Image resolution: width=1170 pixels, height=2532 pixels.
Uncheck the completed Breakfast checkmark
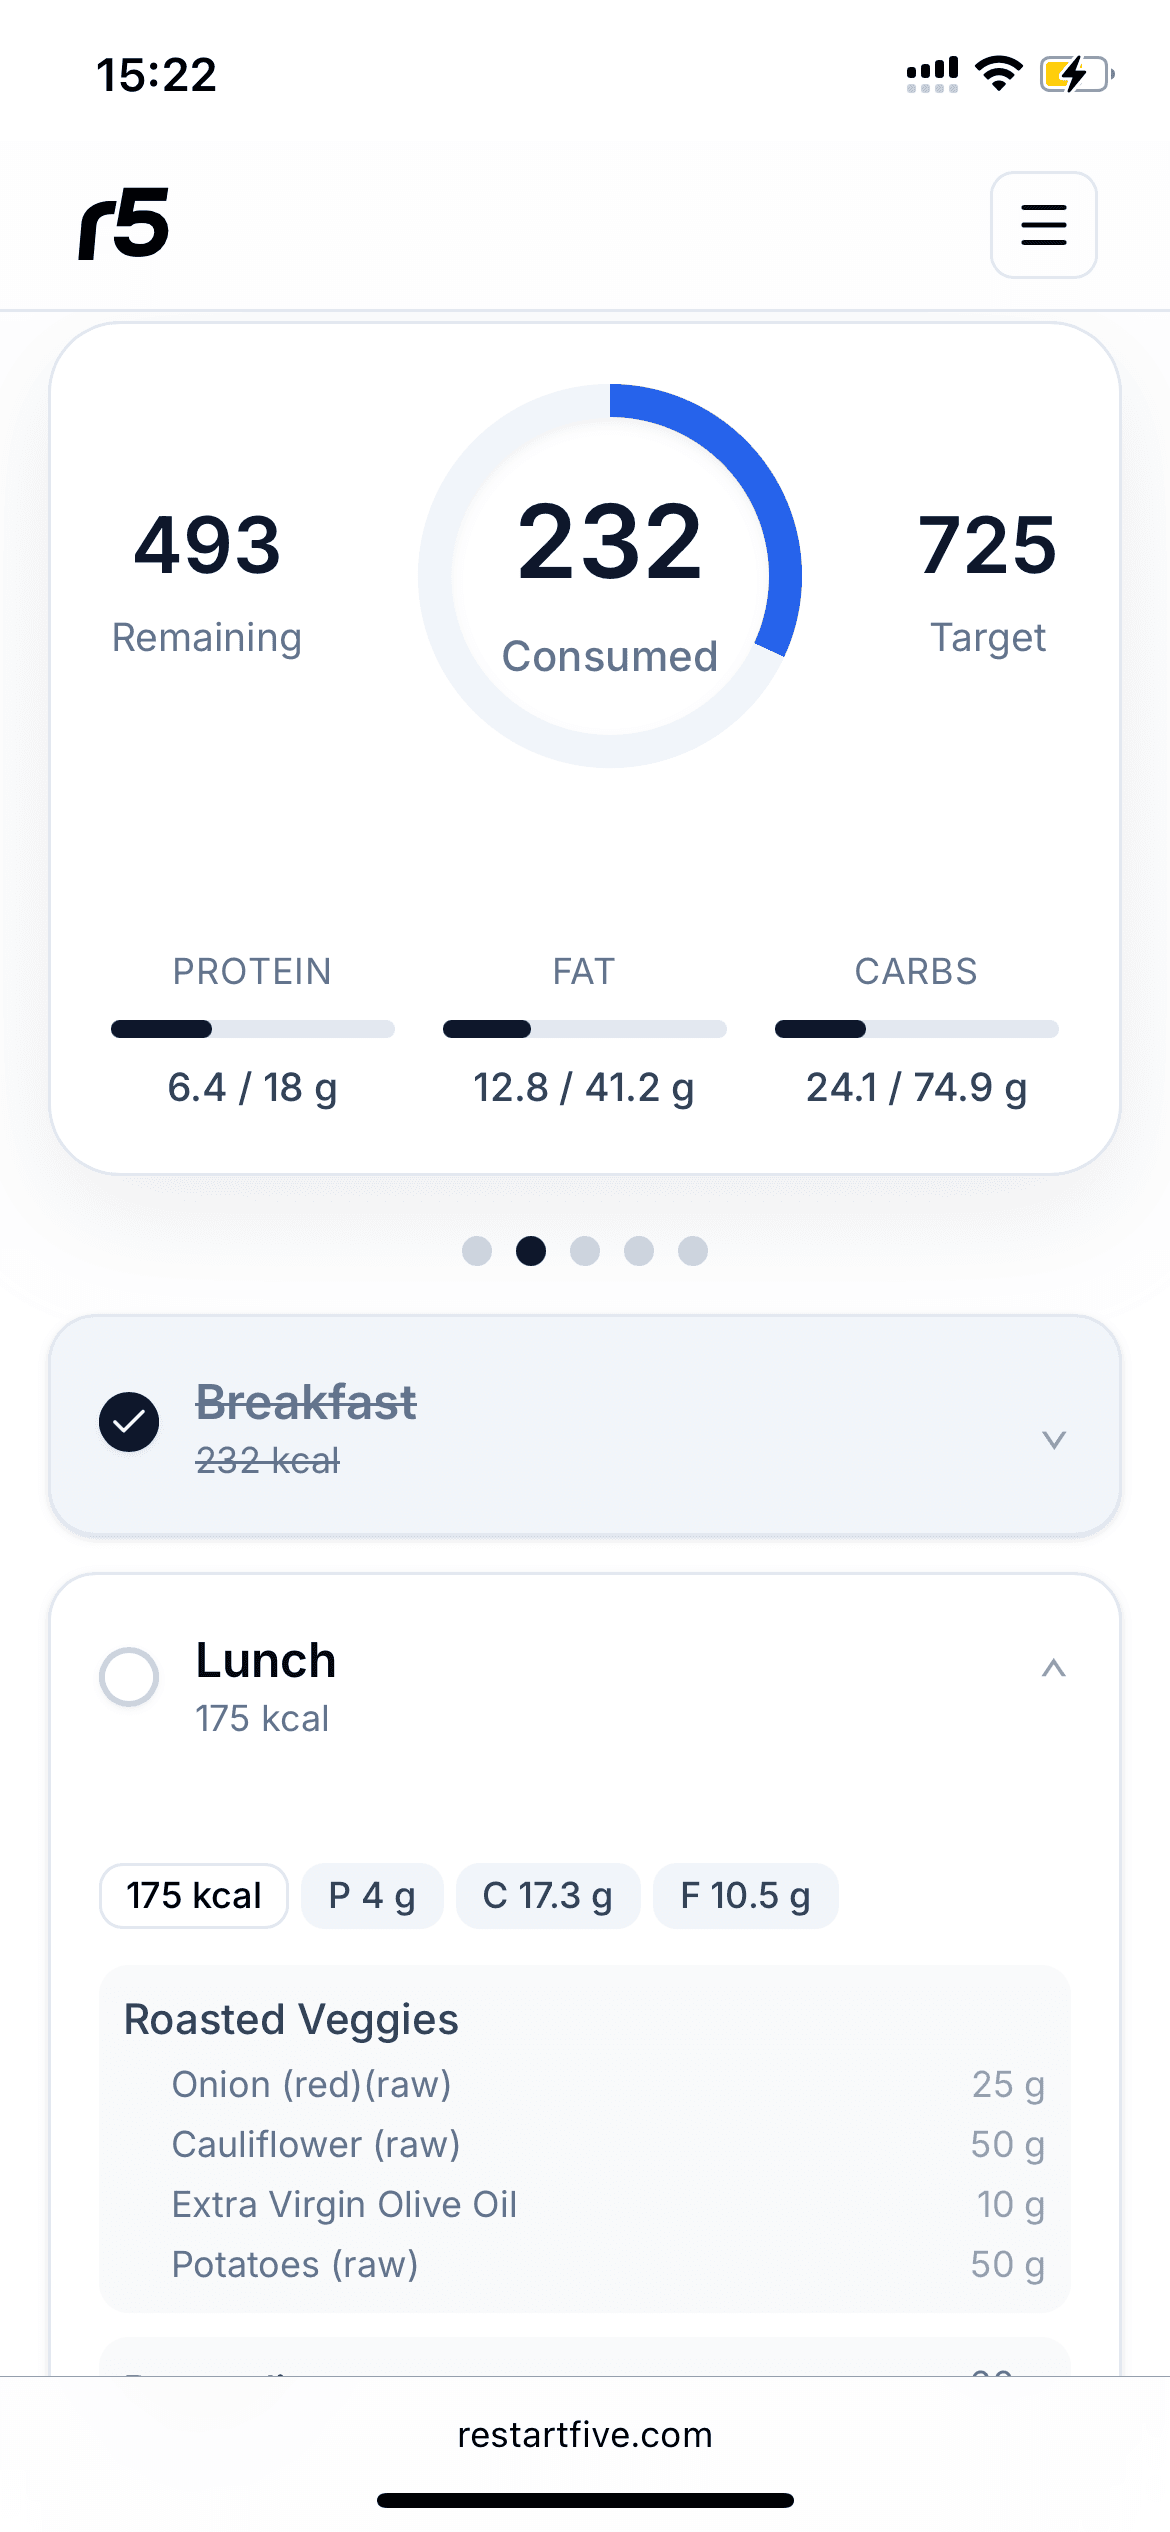click(129, 1421)
